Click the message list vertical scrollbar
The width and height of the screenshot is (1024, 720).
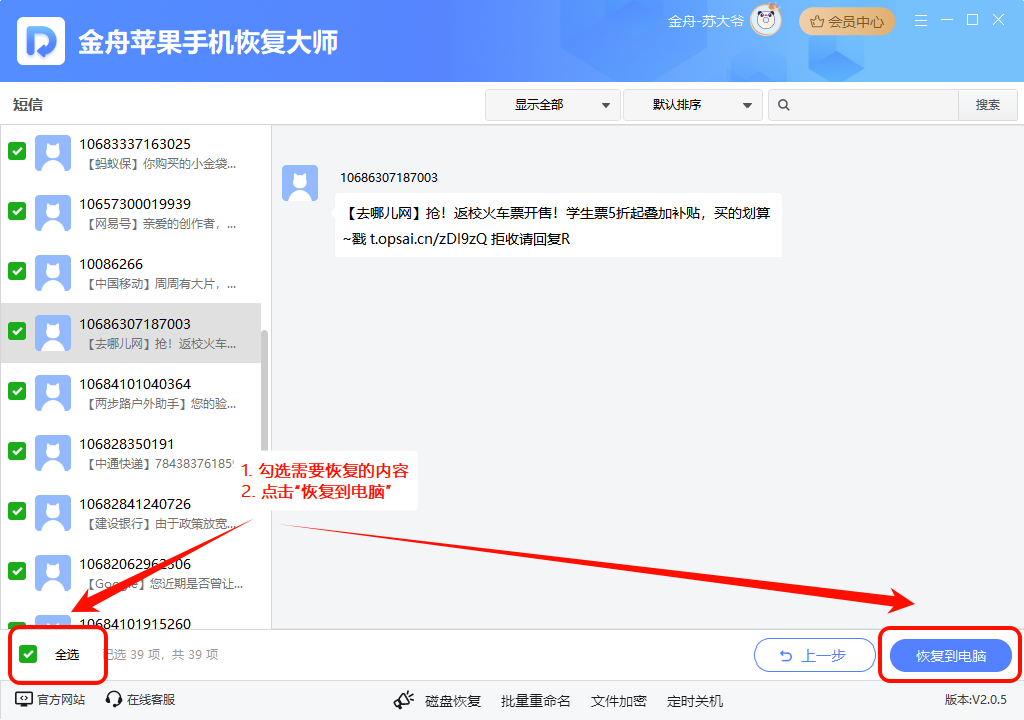pos(264,392)
